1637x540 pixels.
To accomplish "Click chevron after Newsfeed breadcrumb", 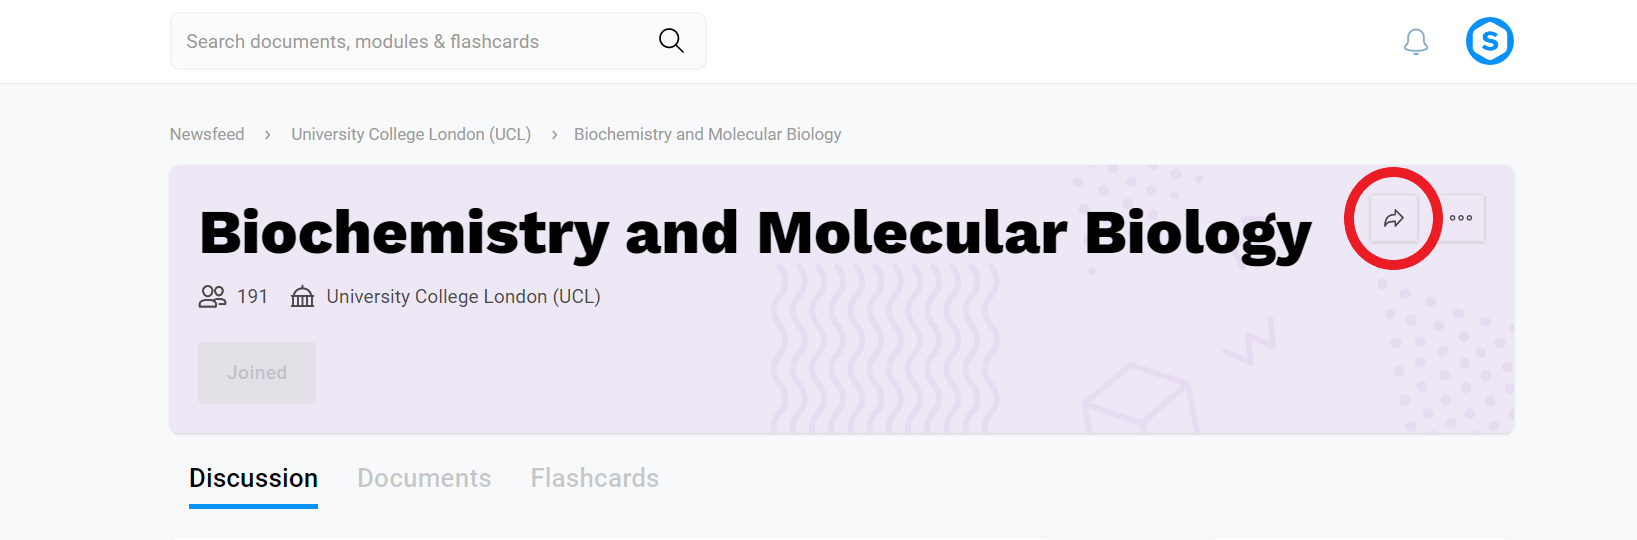I will coord(268,135).
